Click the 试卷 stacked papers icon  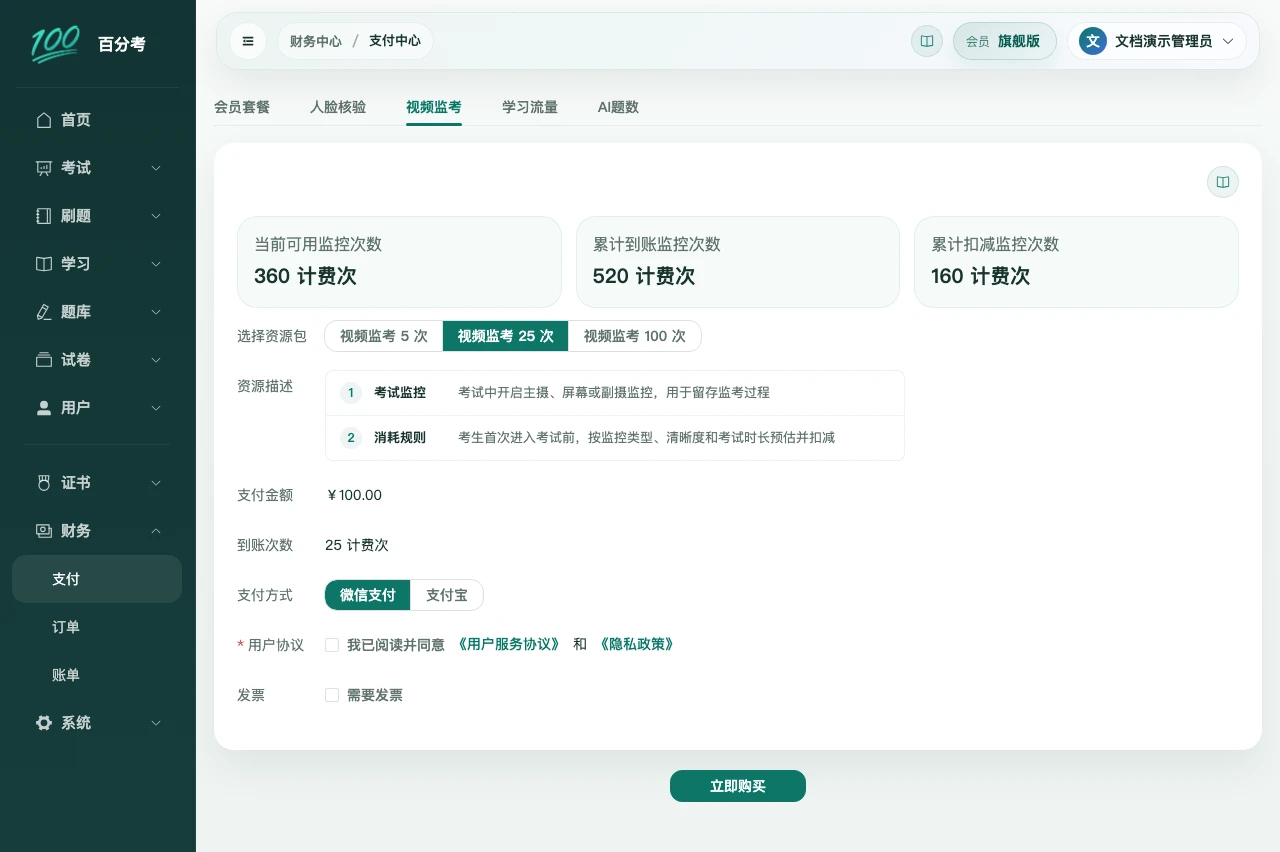43,360
